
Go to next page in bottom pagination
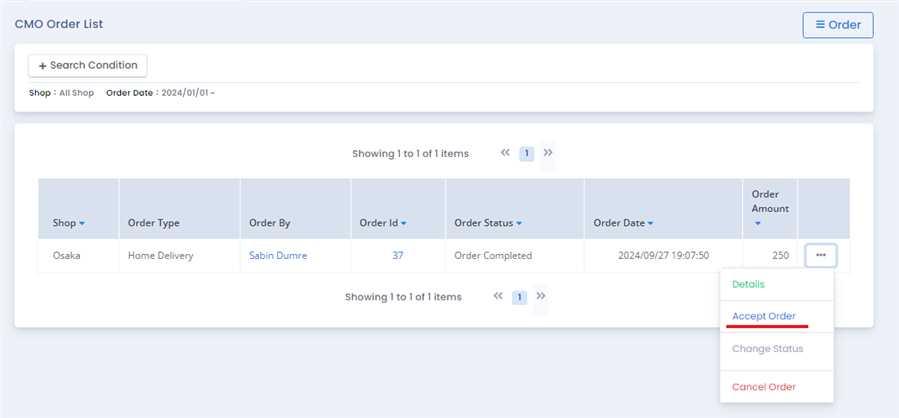point(541,296)
